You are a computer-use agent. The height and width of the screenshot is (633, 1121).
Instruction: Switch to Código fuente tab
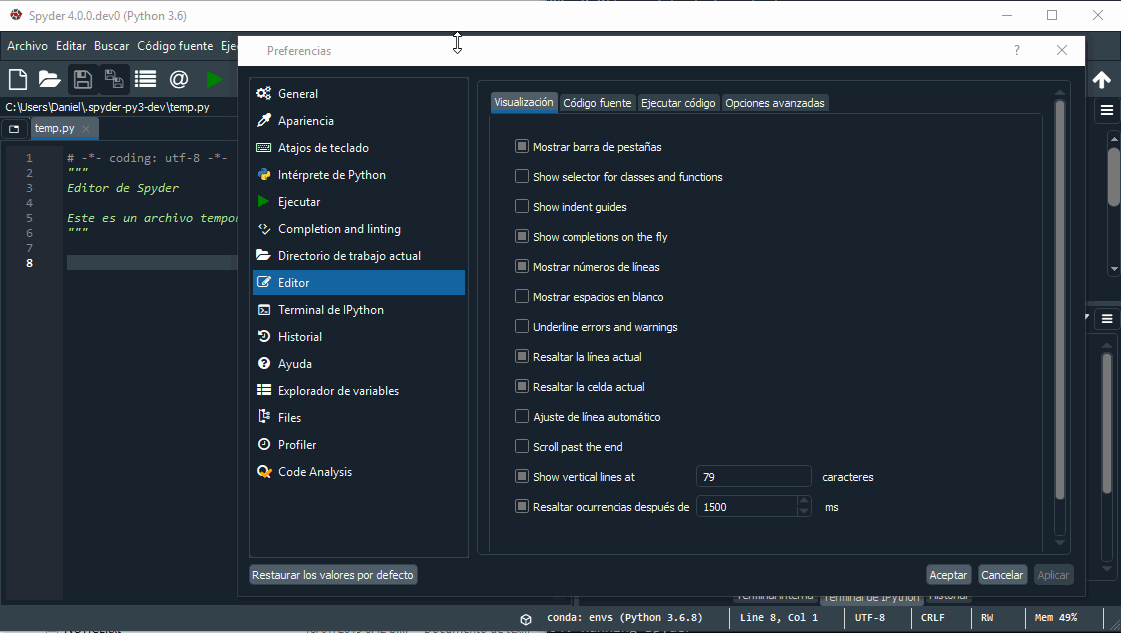pos(597,103)
